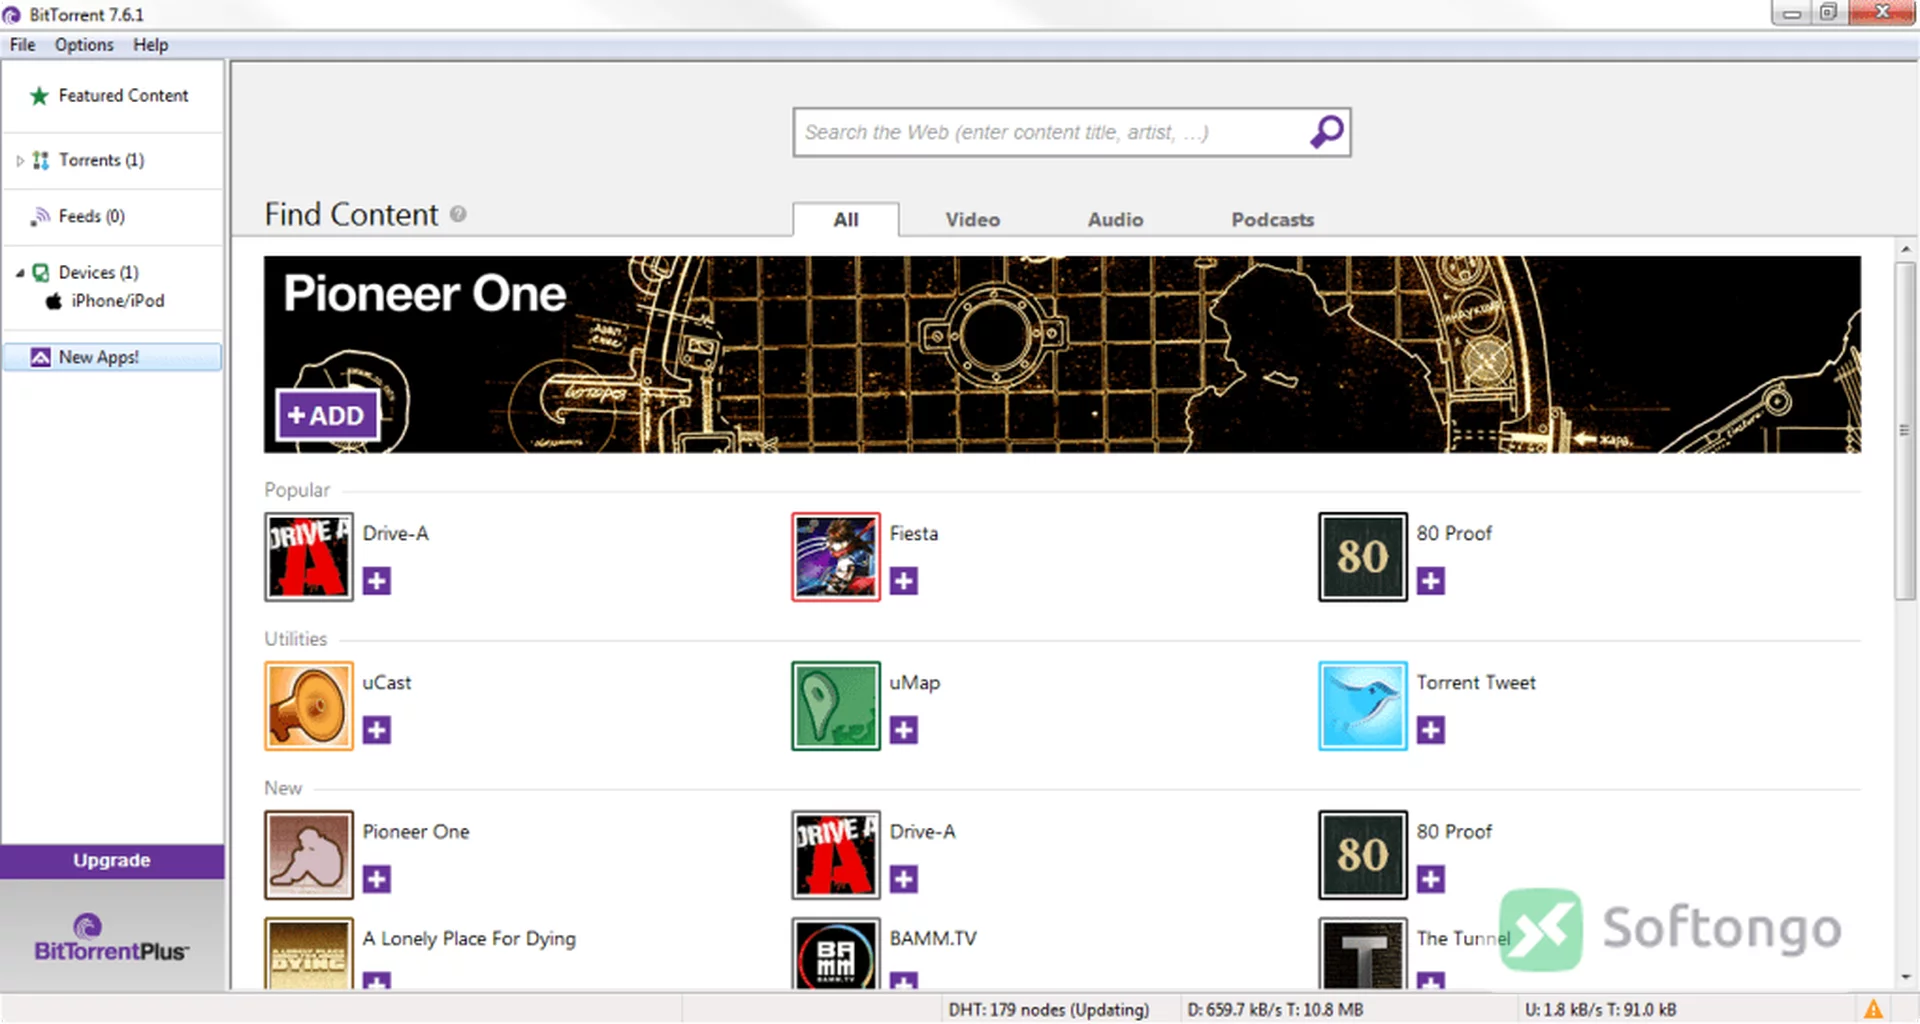Open the Options menu
The width and height of the screenshot is (1920, 1024).
(84, 45)
